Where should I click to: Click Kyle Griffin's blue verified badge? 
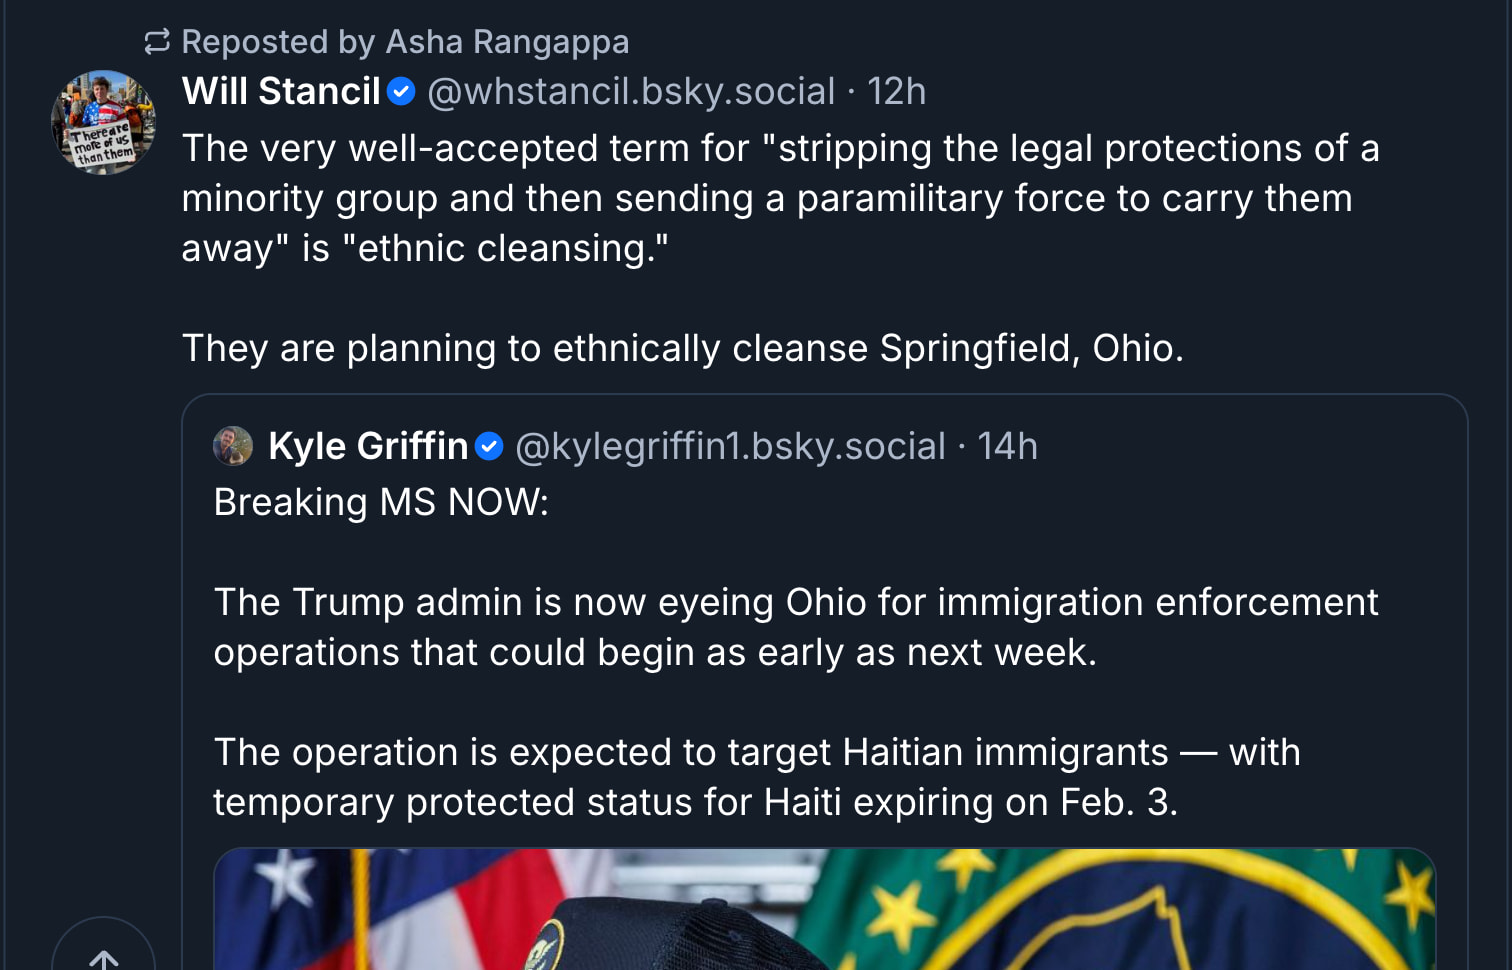click(489, 446)
